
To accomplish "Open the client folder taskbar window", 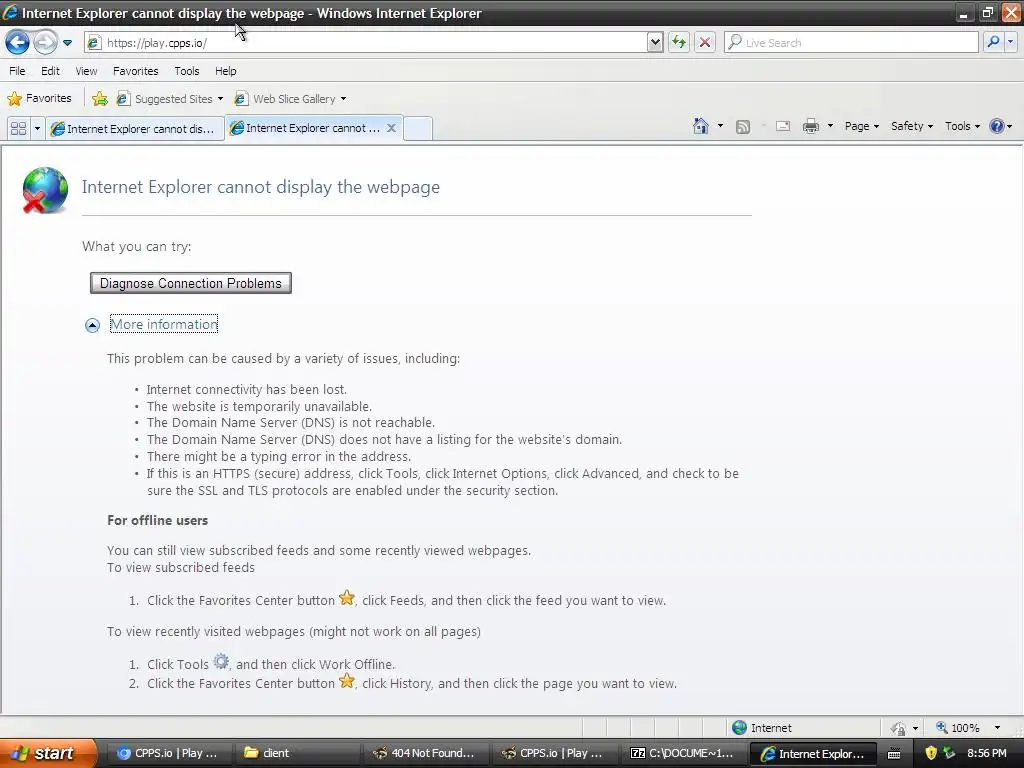I will coord(297,753).
